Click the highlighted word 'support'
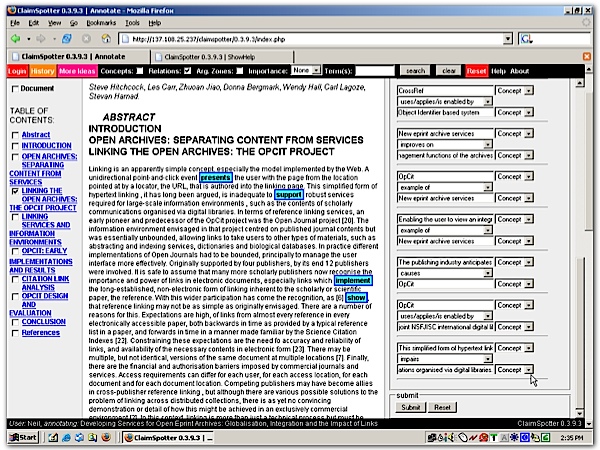The width and height of the screenshot is (600, 450). (289, 195)
